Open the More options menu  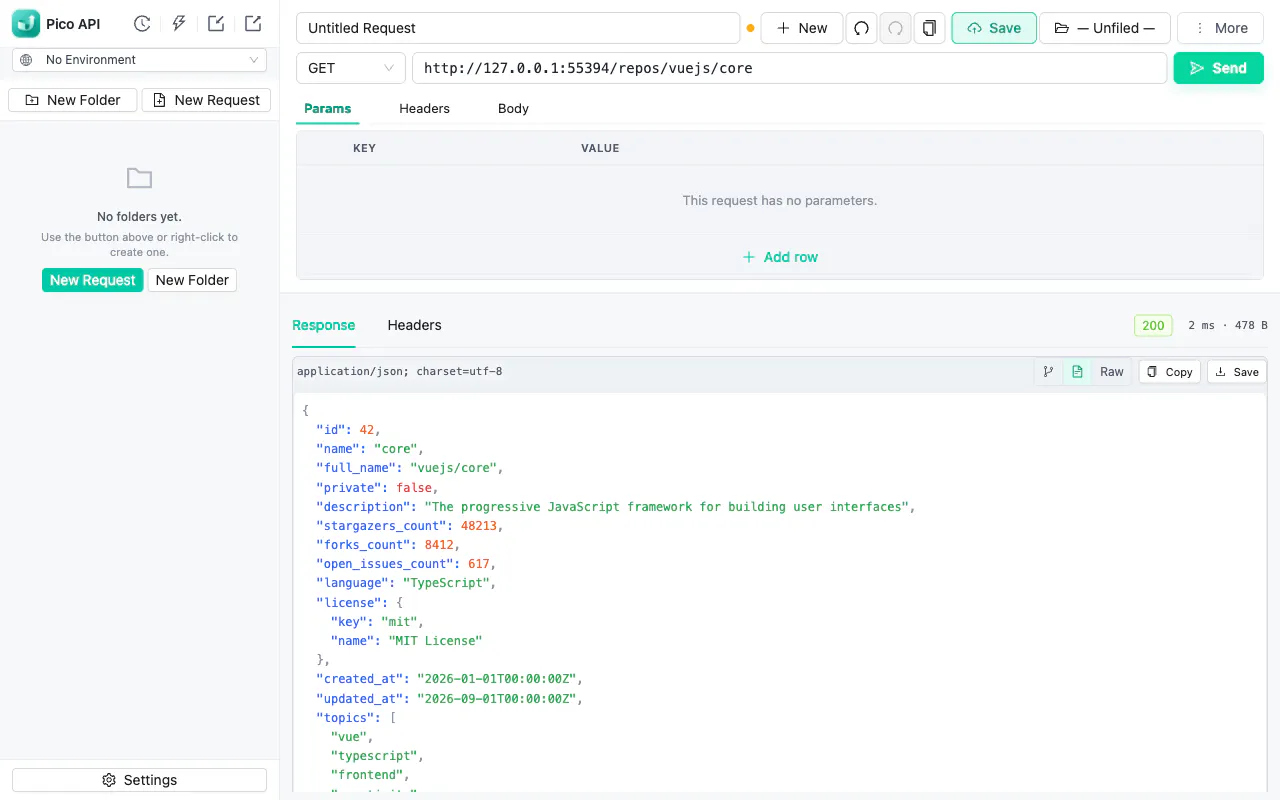[x=1220, y=28]
